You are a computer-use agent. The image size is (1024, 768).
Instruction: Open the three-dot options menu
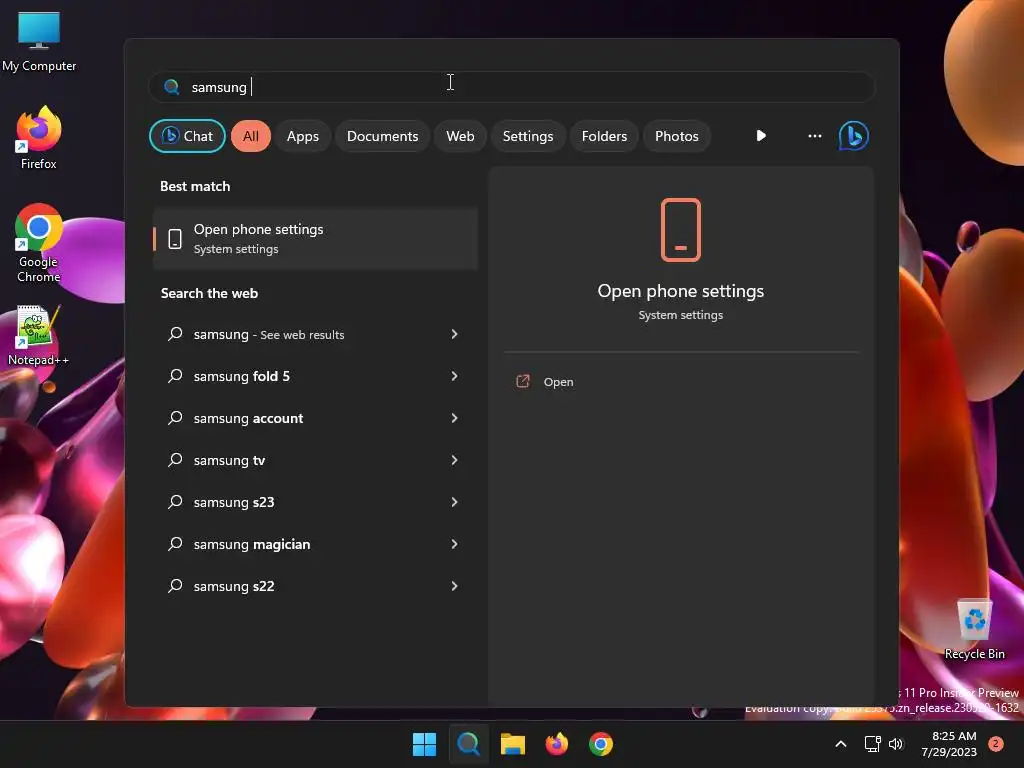[814, 136]
